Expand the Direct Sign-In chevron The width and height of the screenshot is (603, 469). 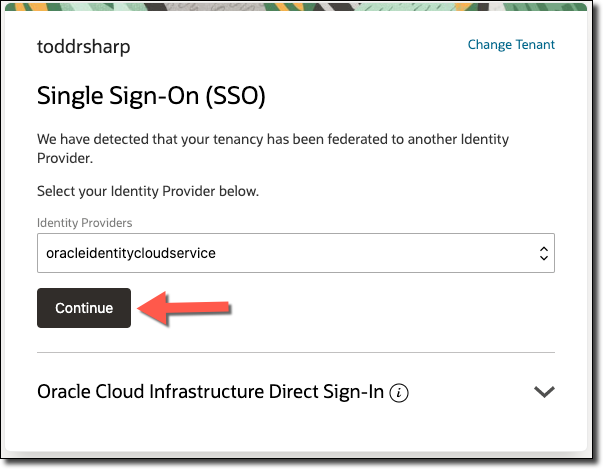click(x=544, y=392)
